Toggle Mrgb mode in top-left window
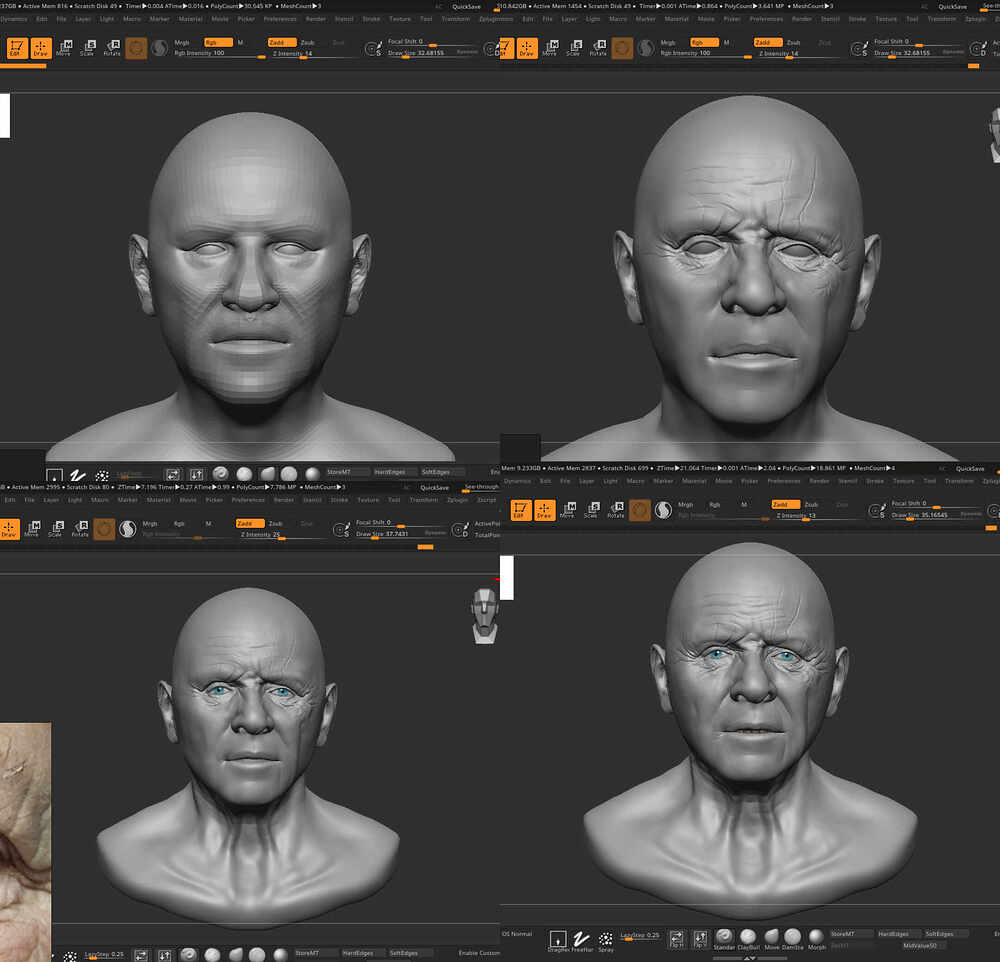 [182, 42]
